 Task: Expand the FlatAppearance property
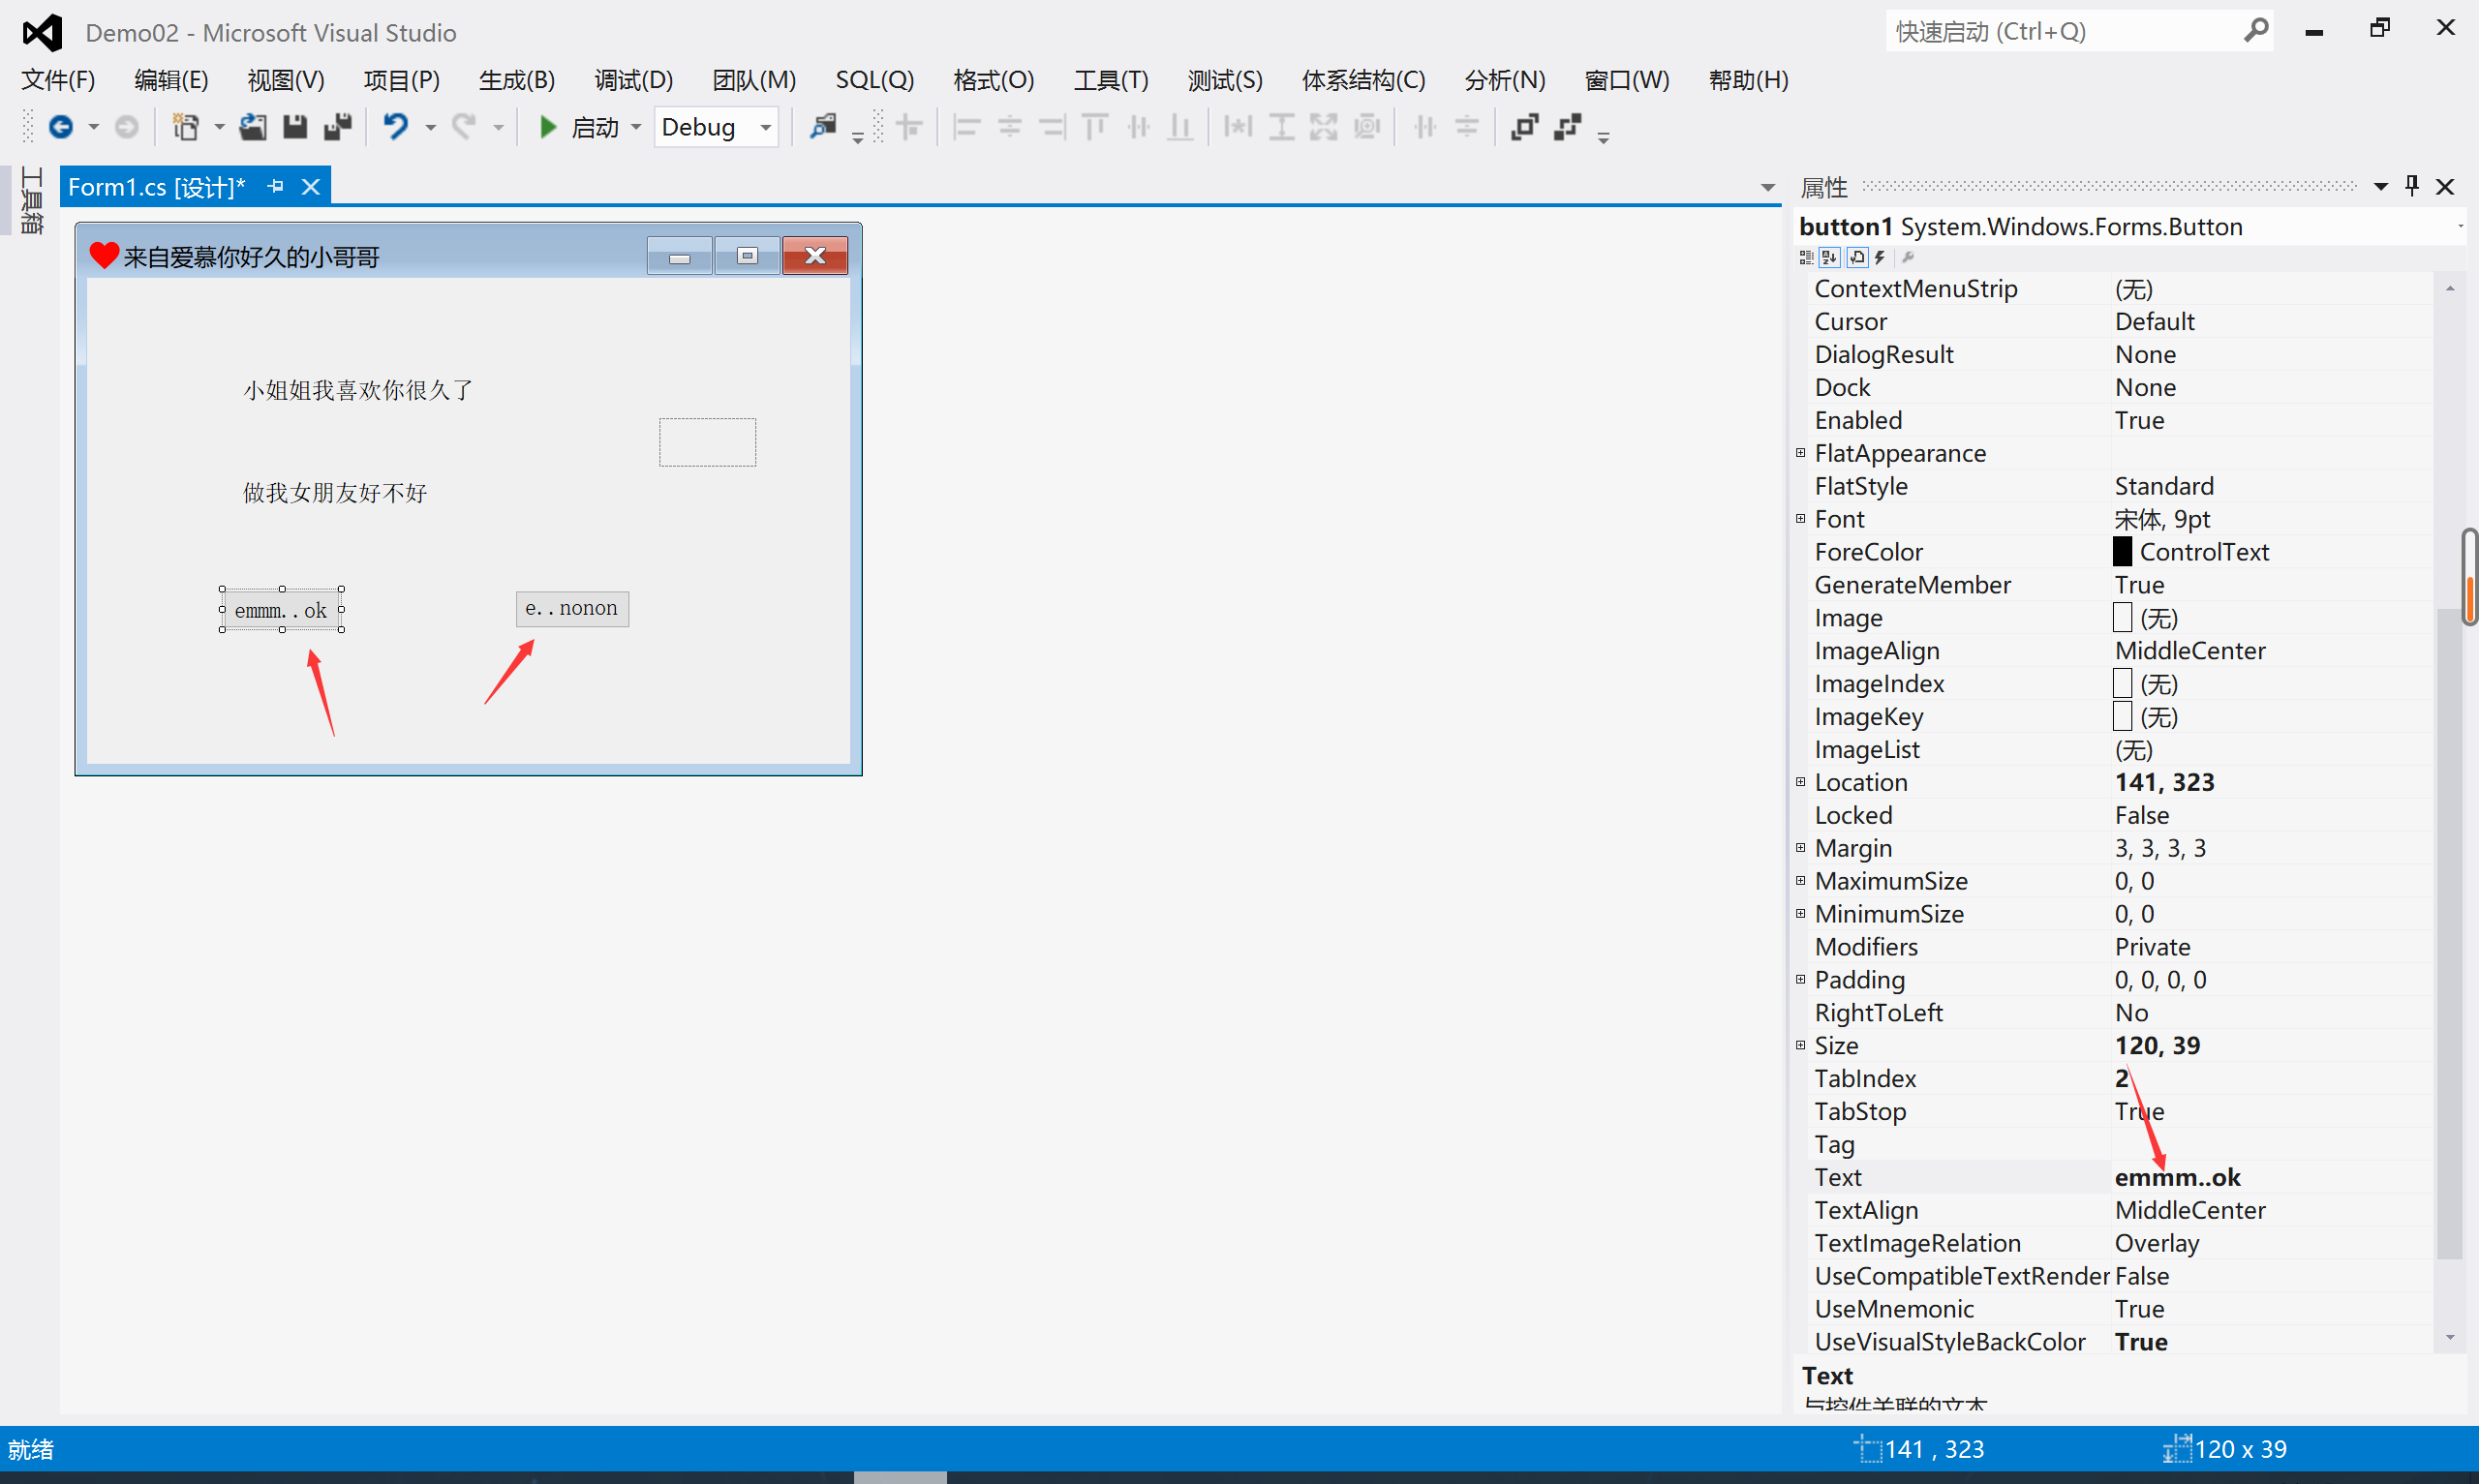click(1801, 453)
